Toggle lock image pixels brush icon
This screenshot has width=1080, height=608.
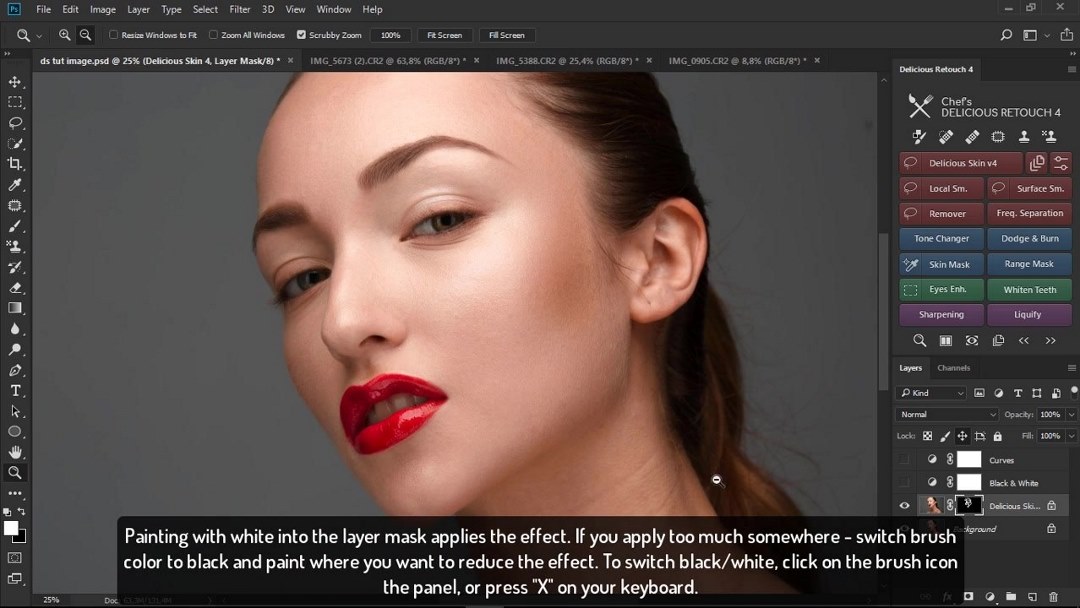tap(945, 436)
